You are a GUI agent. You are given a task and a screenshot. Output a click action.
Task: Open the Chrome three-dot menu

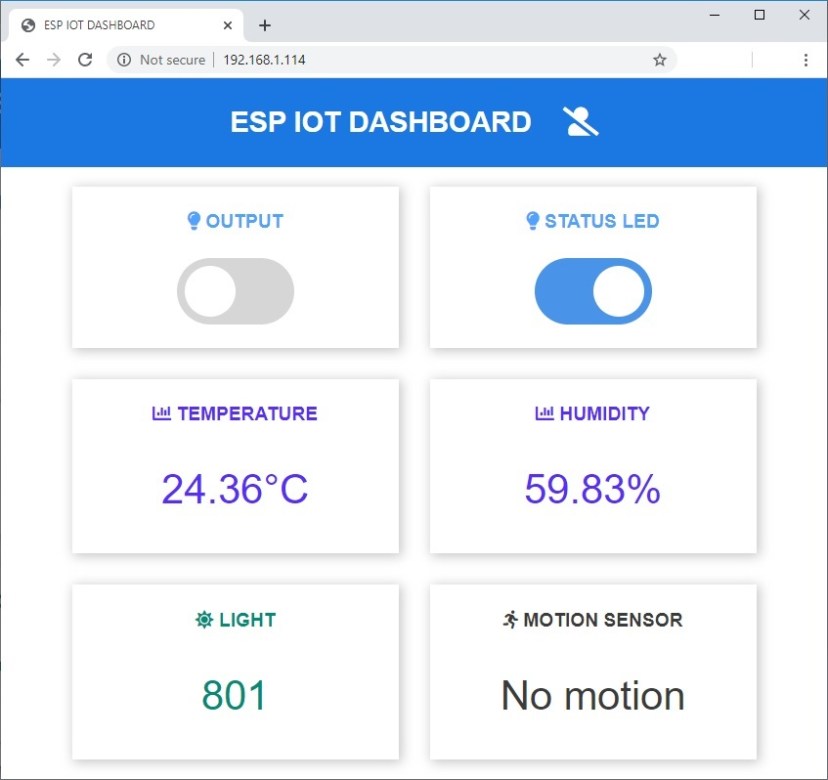pos(805,59)
